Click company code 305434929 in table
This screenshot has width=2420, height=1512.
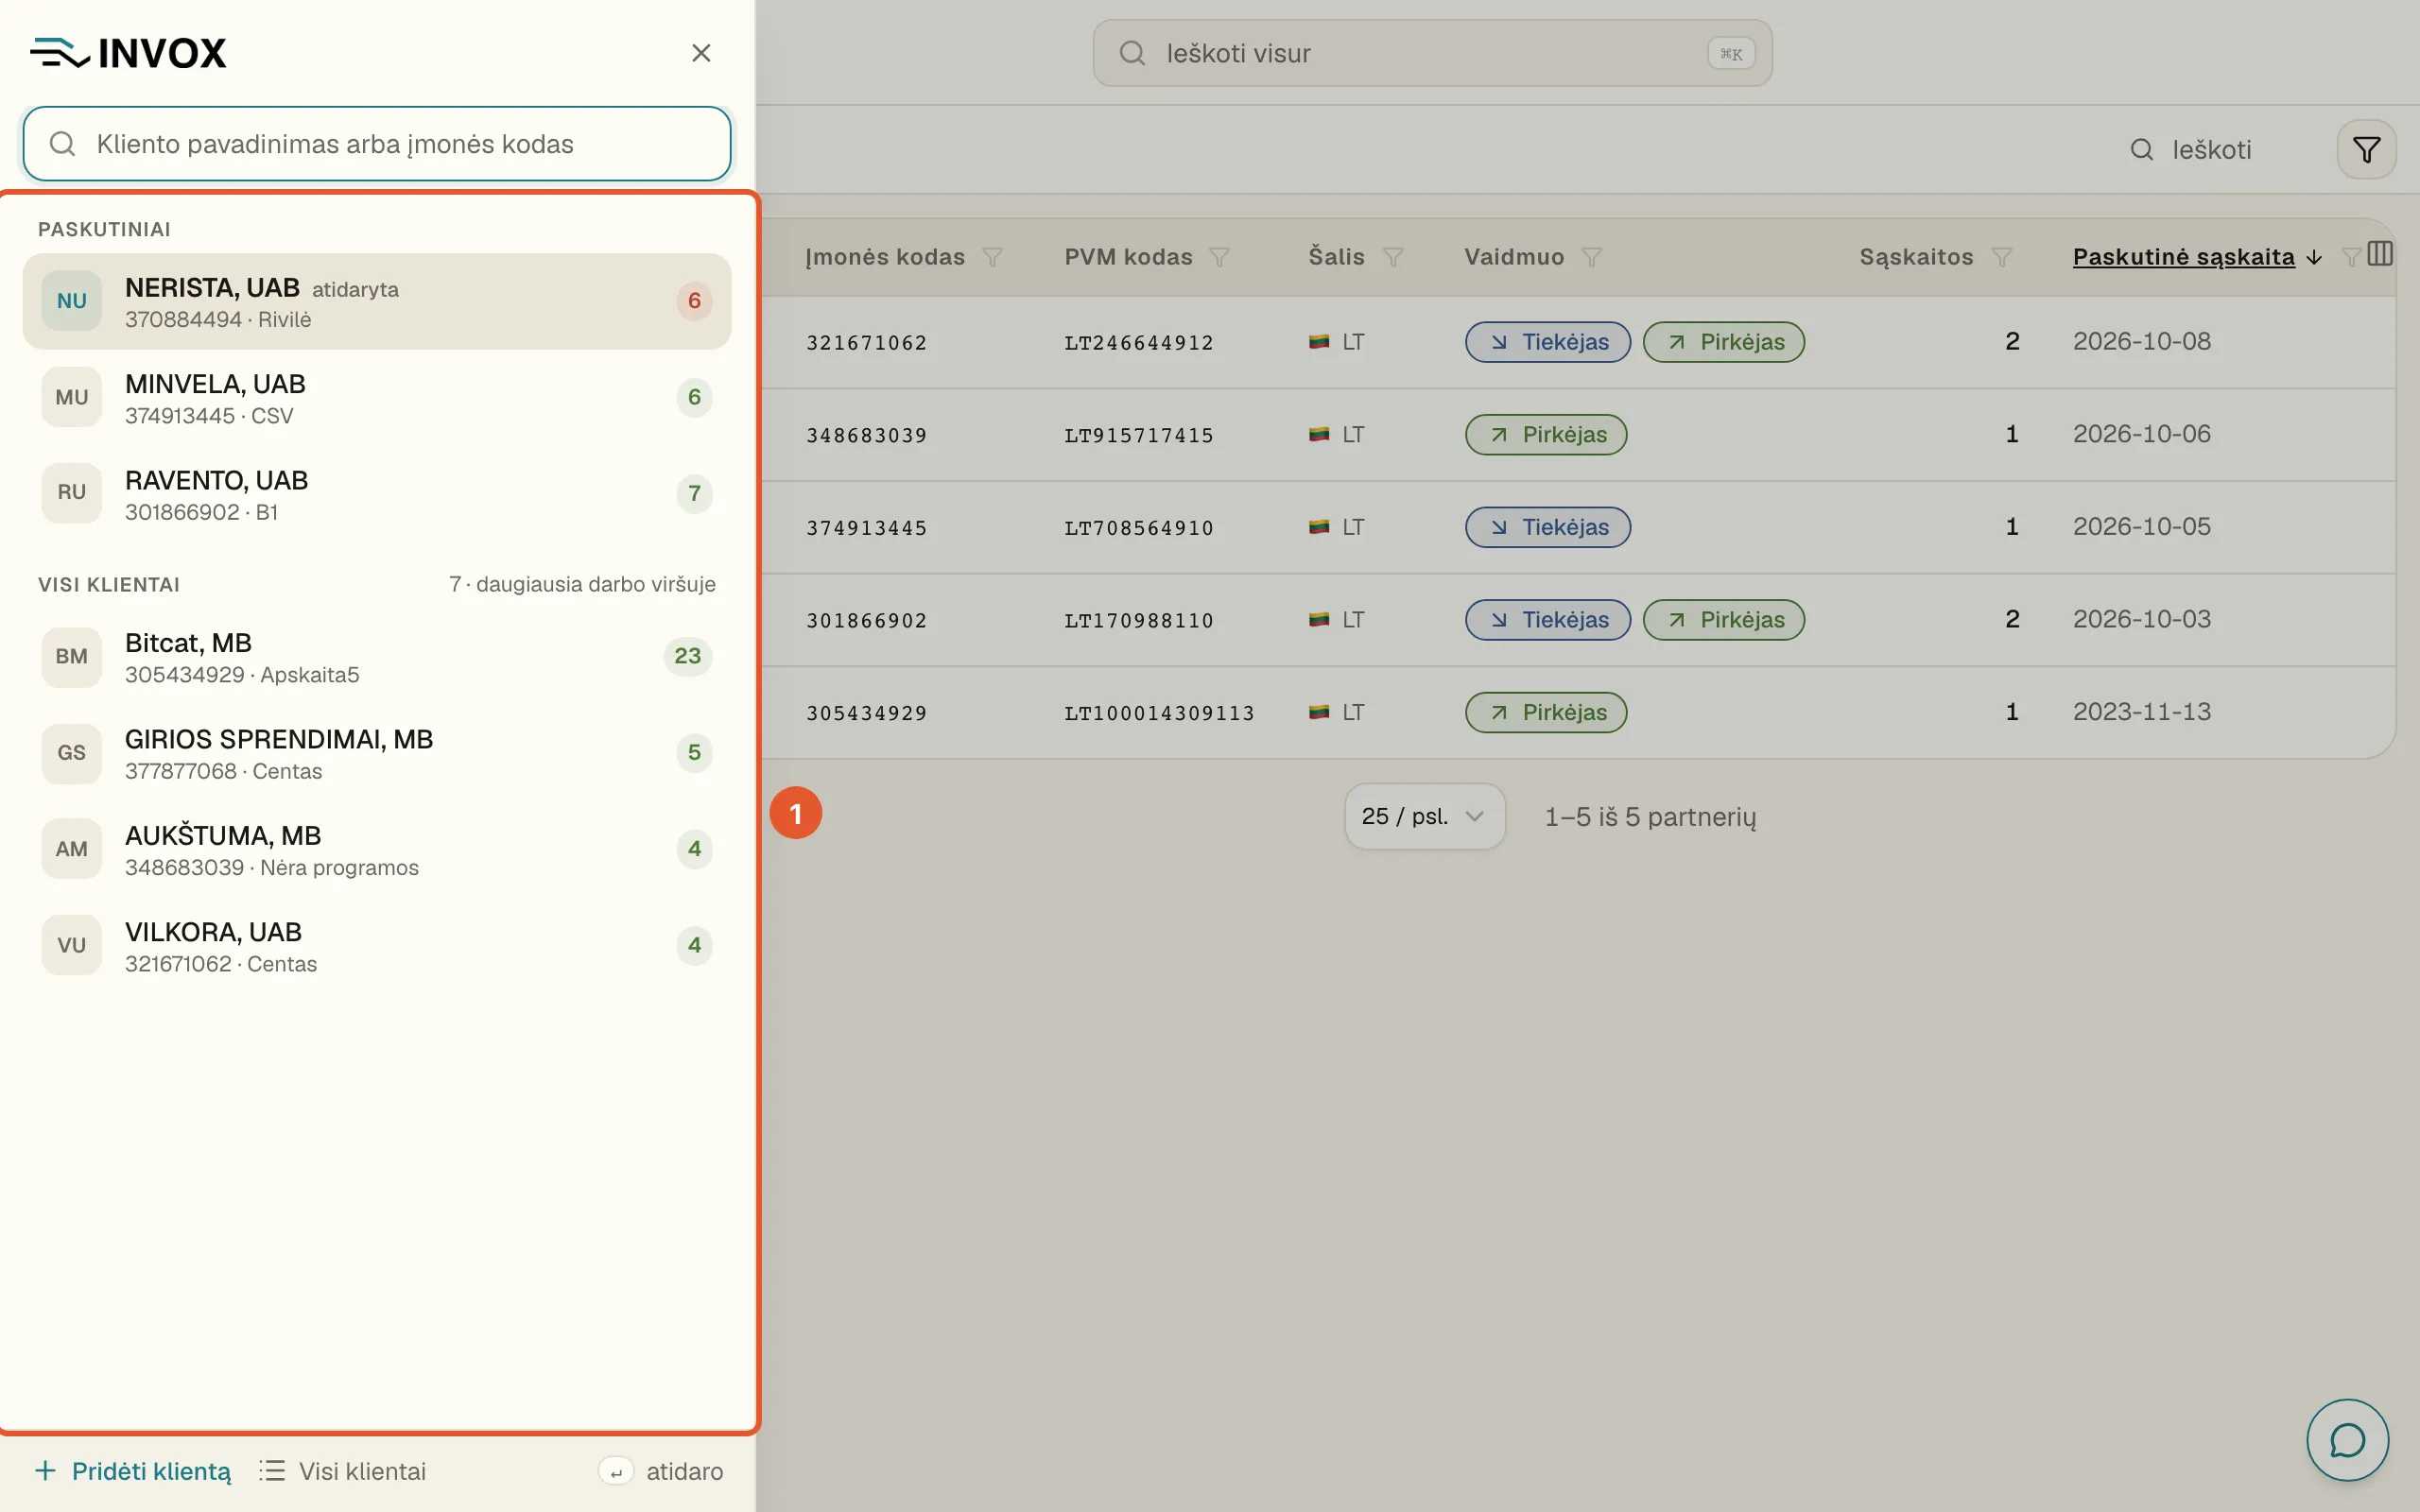(866, 713)
